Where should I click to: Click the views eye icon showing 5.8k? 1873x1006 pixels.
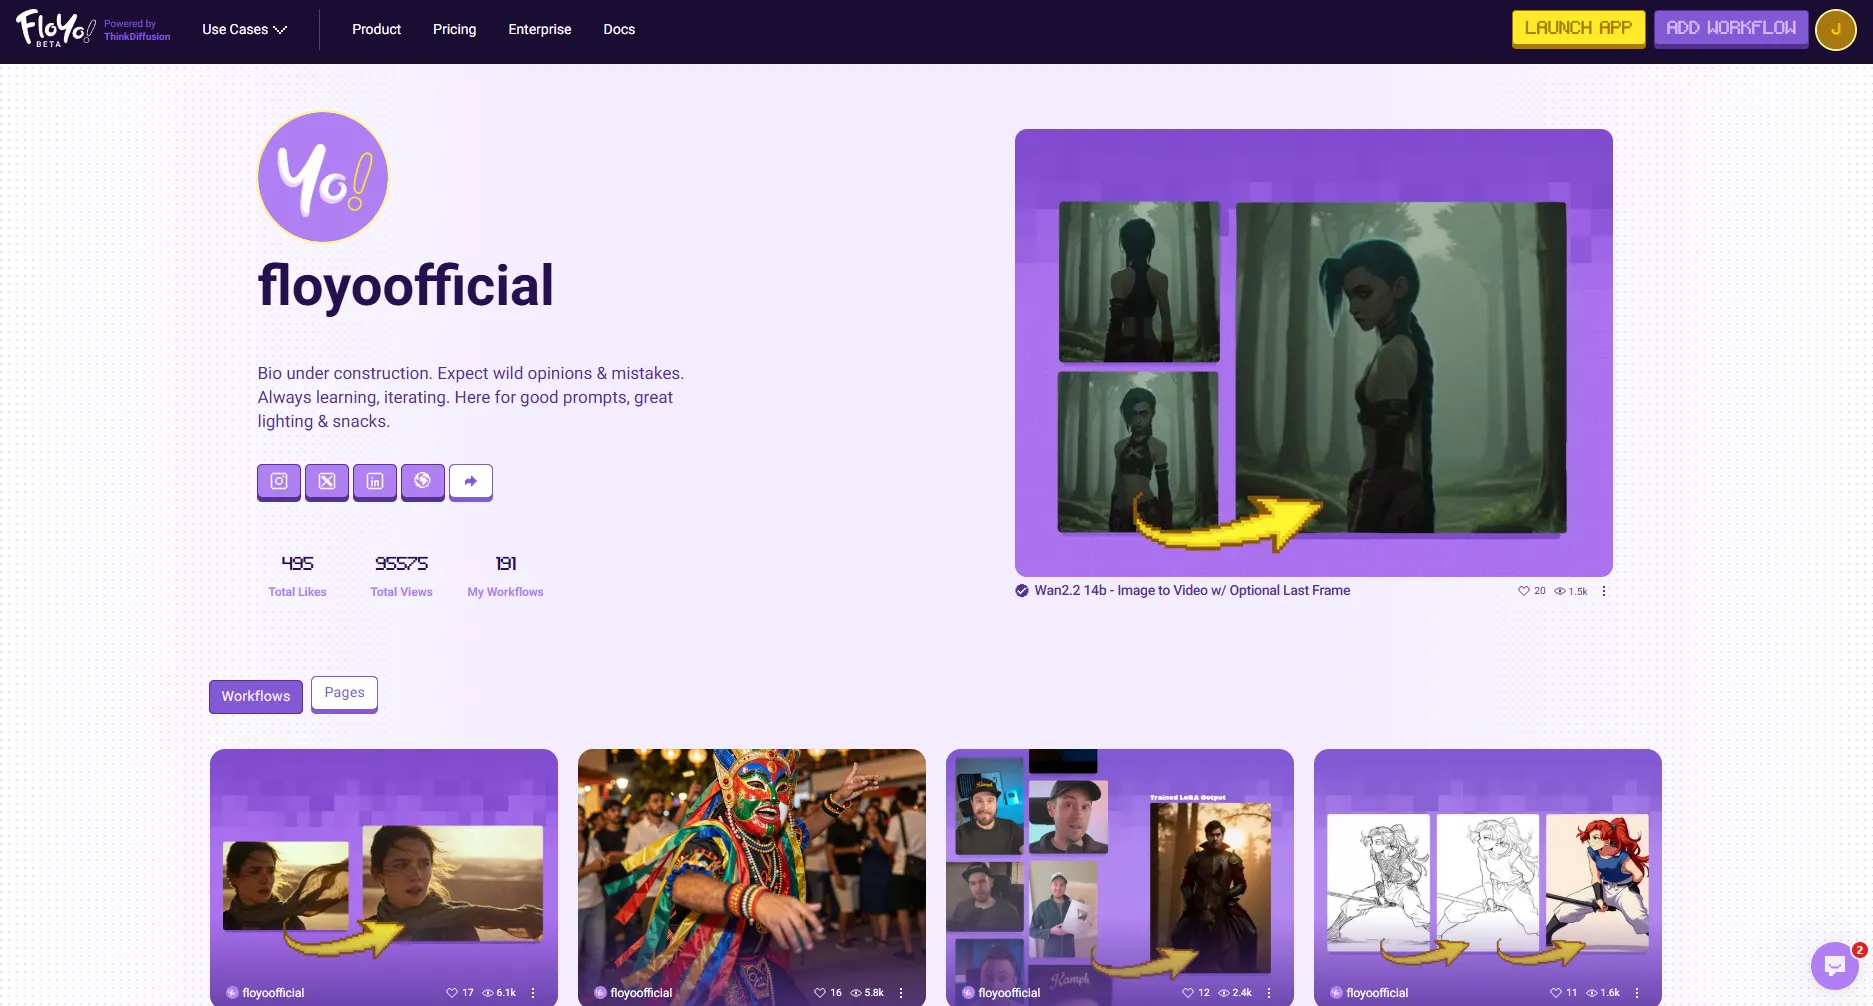(x=856, y=993)
